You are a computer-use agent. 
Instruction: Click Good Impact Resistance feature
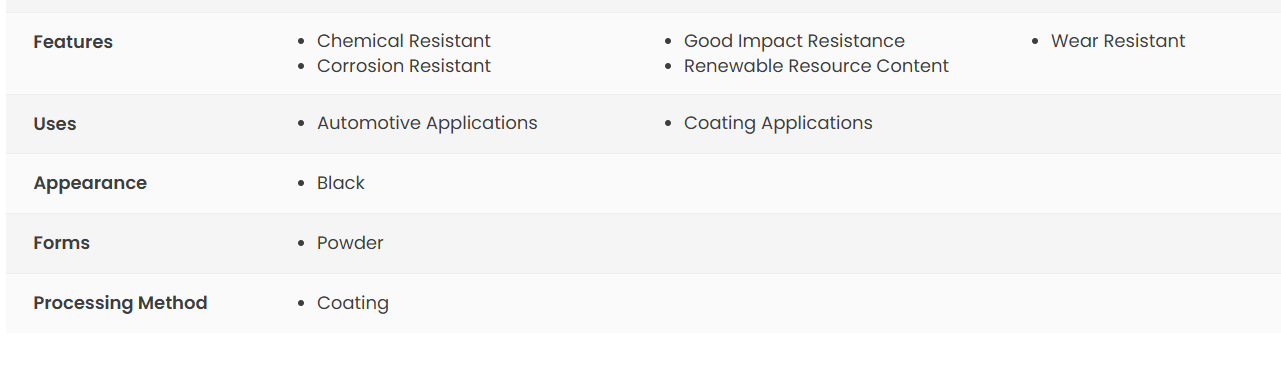[x=794, y=41]
